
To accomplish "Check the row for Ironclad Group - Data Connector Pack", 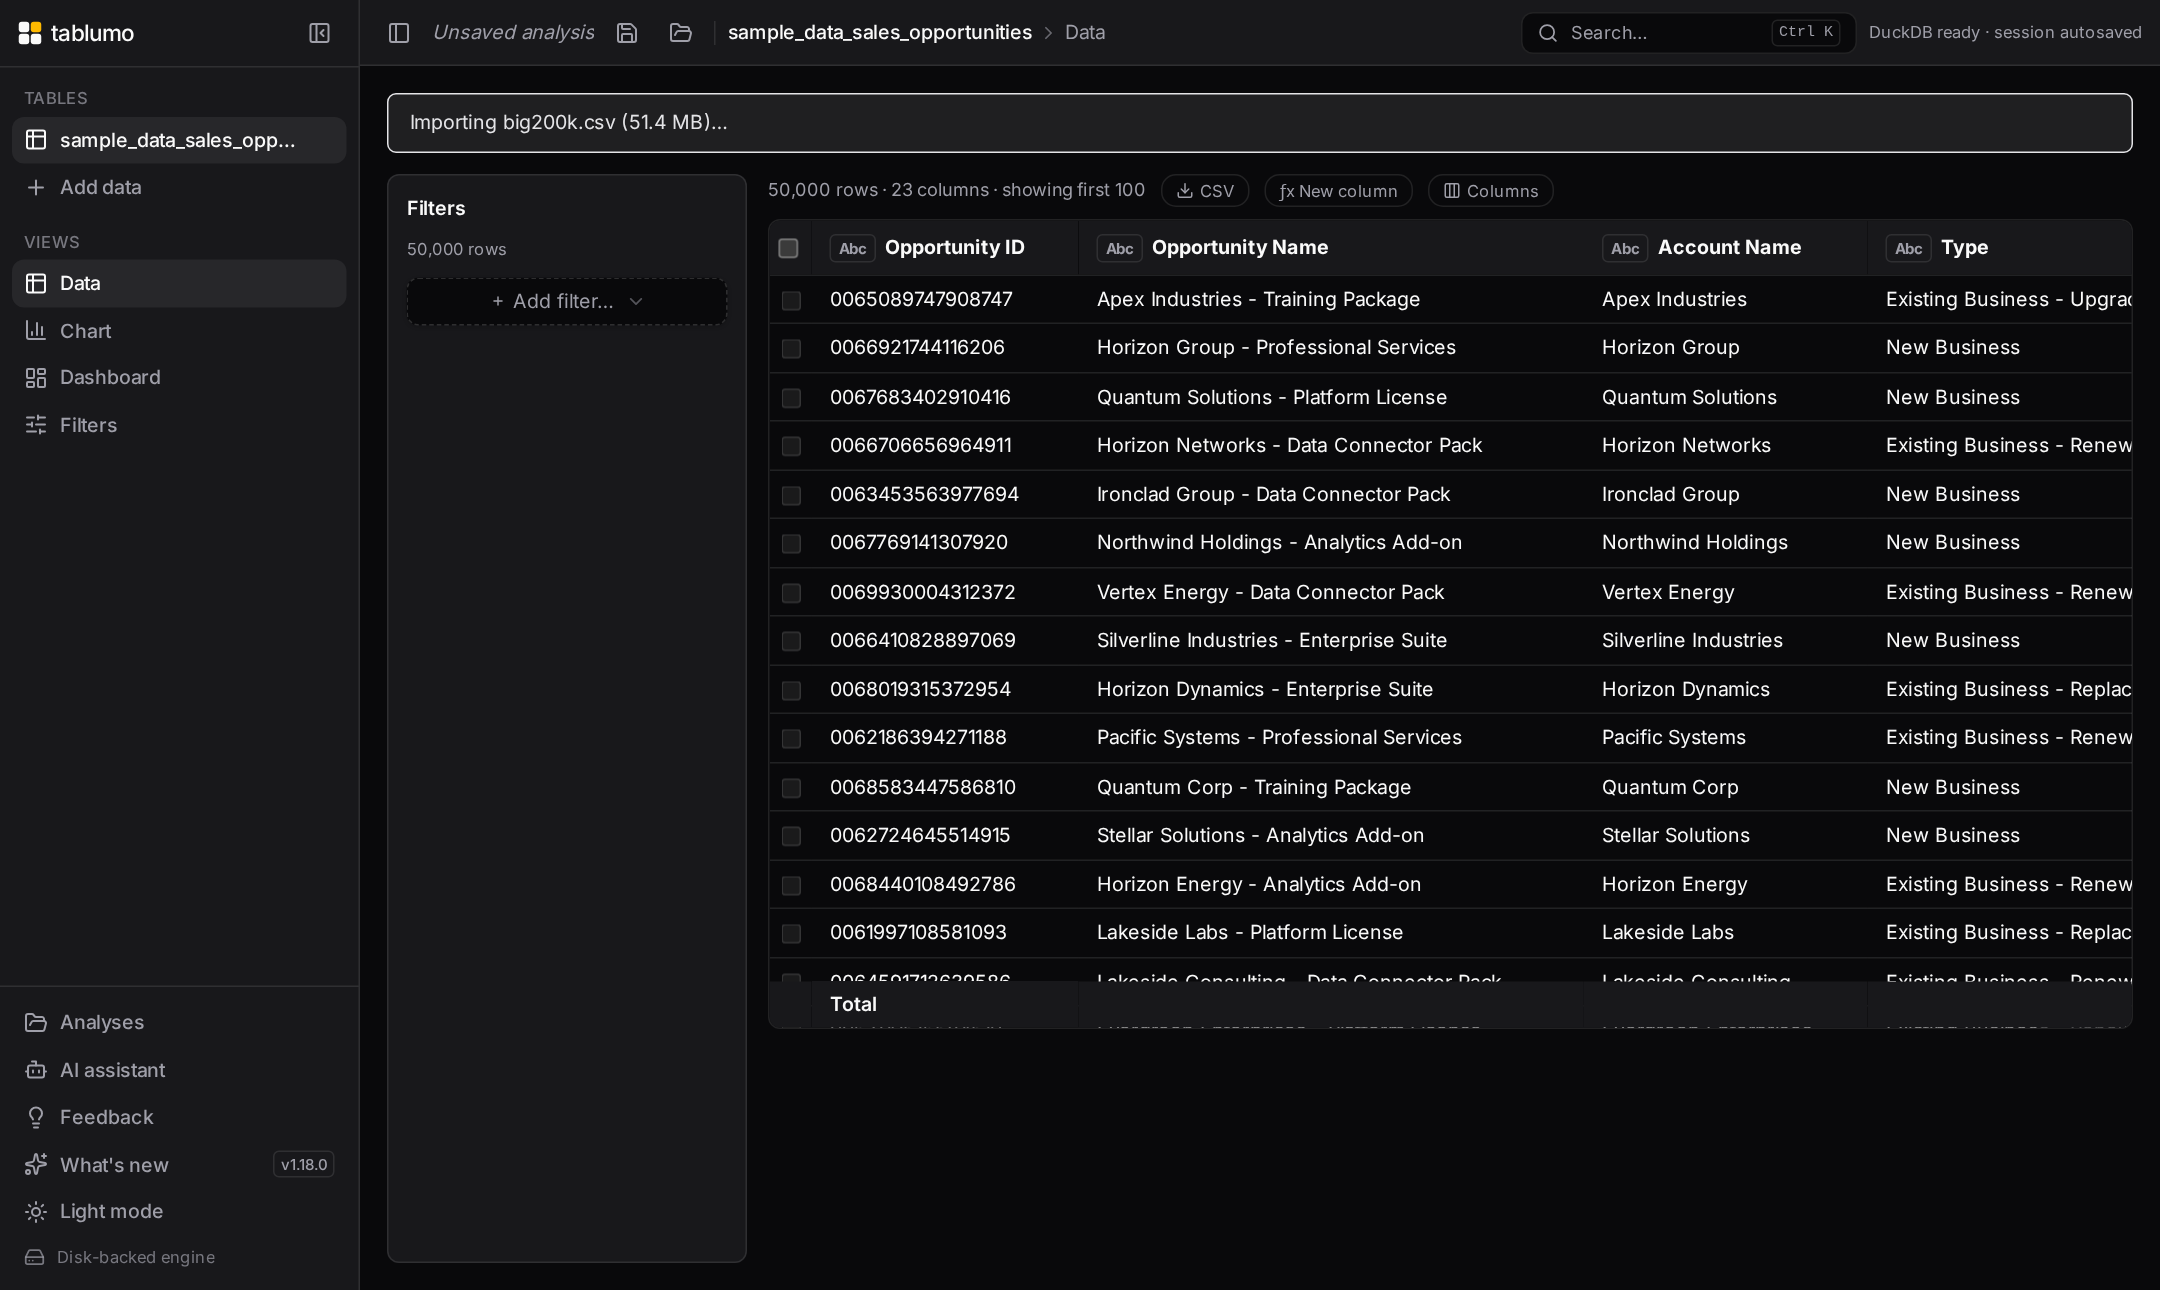I will point(791,495).
